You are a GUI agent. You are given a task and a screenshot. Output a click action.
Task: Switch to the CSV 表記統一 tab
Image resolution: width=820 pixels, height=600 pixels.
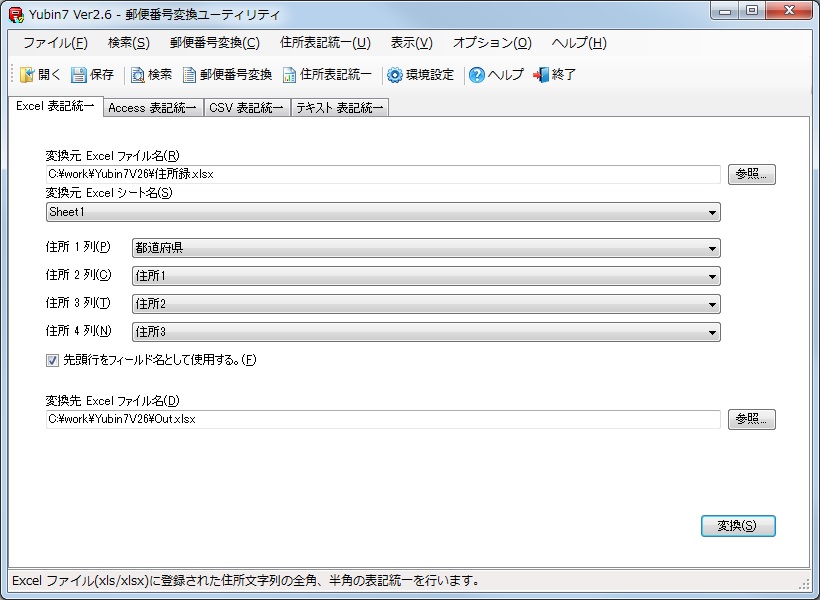coord(246,108)
